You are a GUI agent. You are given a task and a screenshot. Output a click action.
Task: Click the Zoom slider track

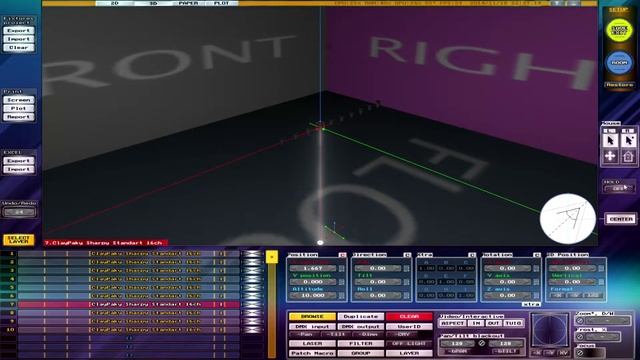coord(608,321)
